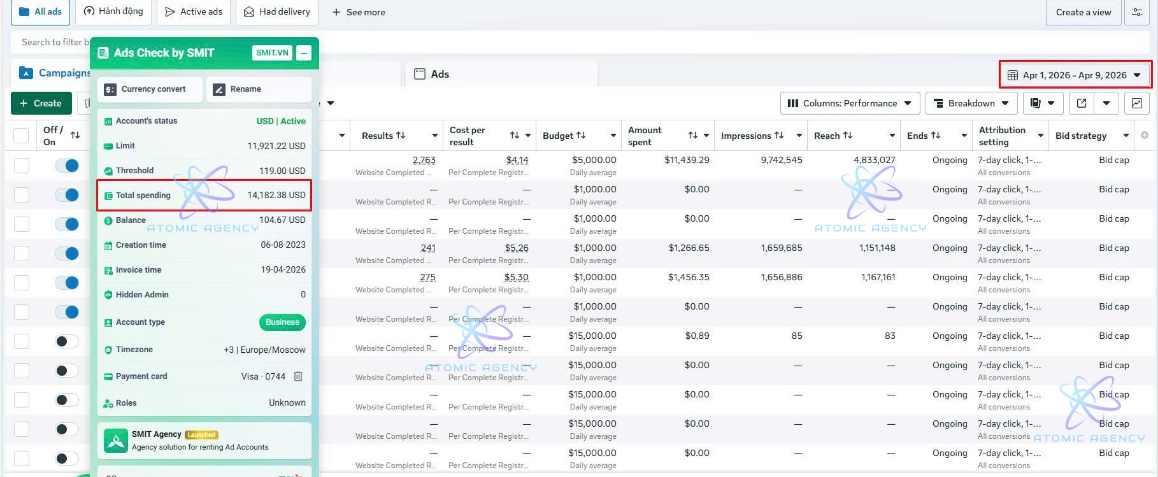Open the Apr 1 – Apr 9 date range picker

1075,75
